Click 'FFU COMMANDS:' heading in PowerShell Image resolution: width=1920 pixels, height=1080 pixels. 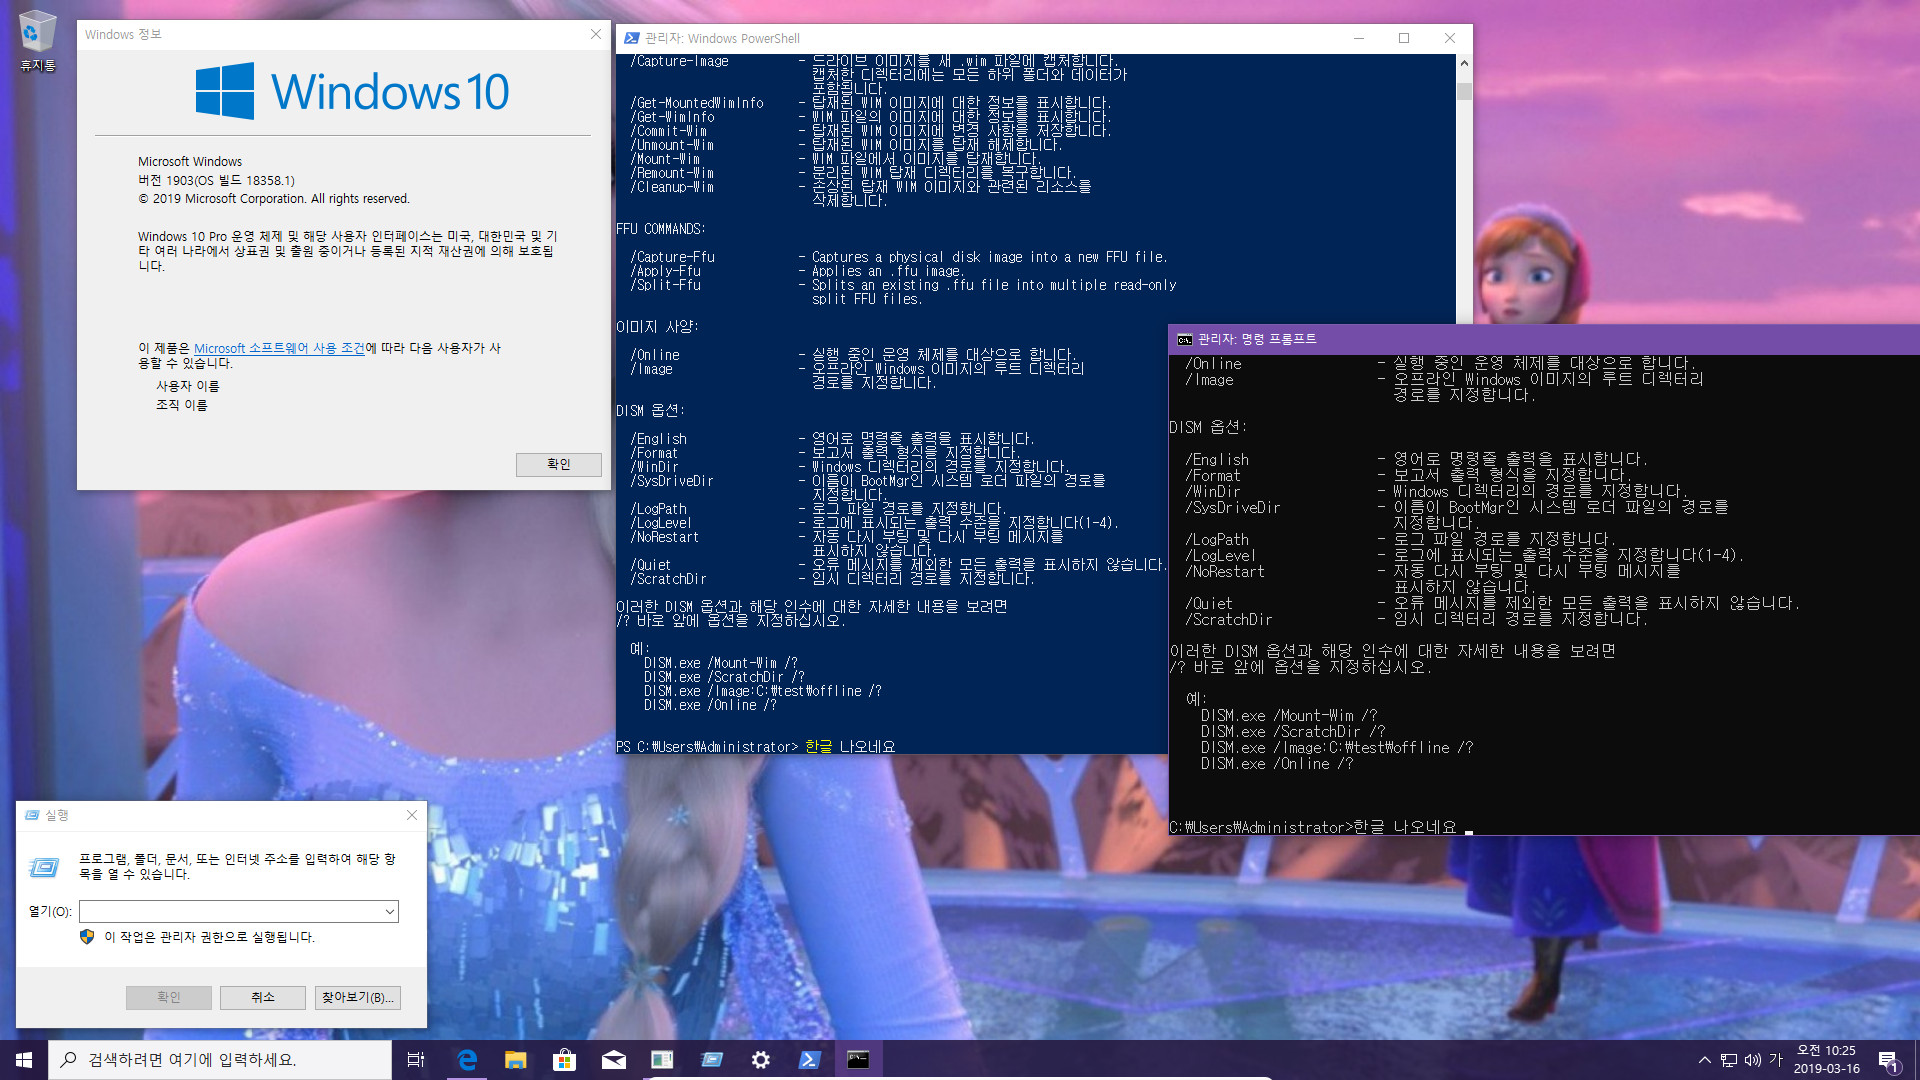pos(661,229)
